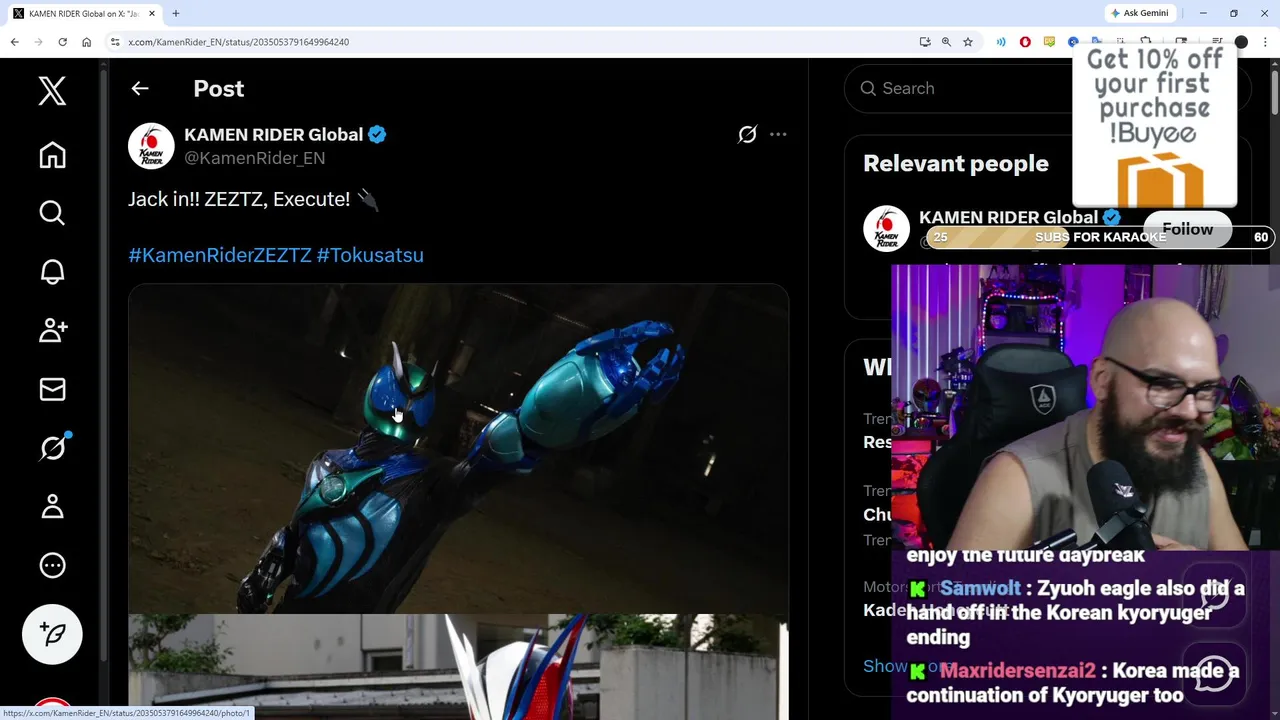View site information icon in address bar

pos(115,42)
